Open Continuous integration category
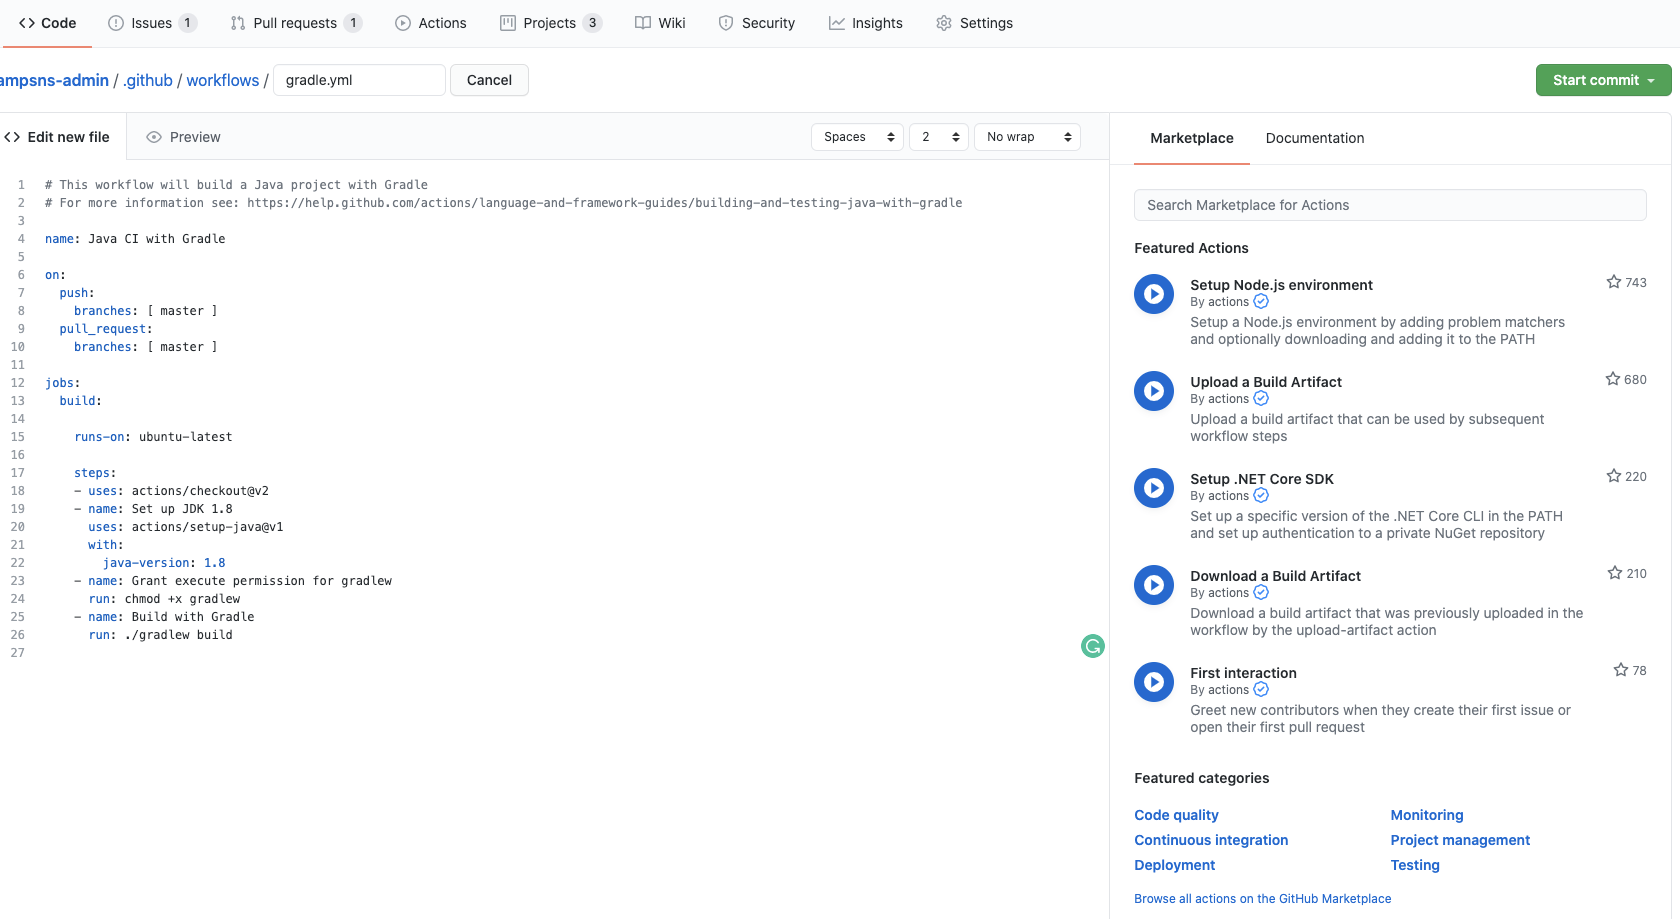Image resolution: width=1680 pixels, height=919 pixels. tap(1211, 840)
